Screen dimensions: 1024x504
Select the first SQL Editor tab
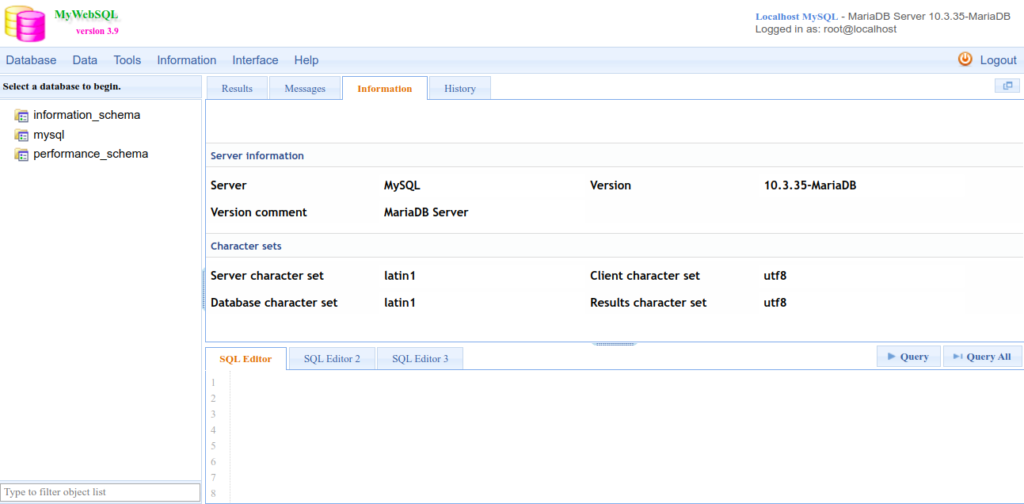[246, 358]
